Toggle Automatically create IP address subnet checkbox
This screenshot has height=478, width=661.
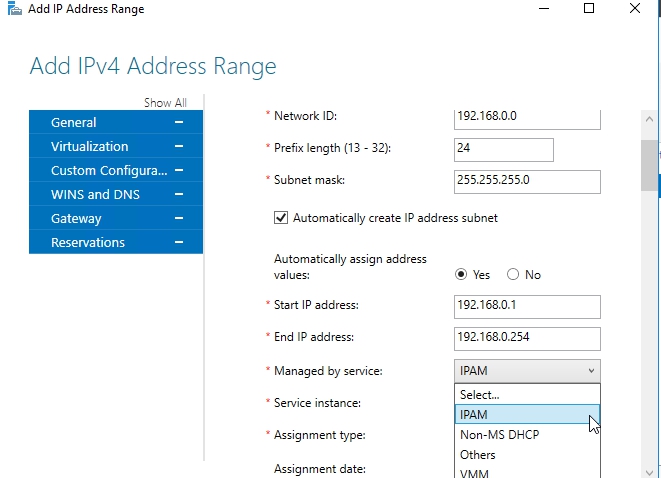pyautogui.click(x=281, y=217)
